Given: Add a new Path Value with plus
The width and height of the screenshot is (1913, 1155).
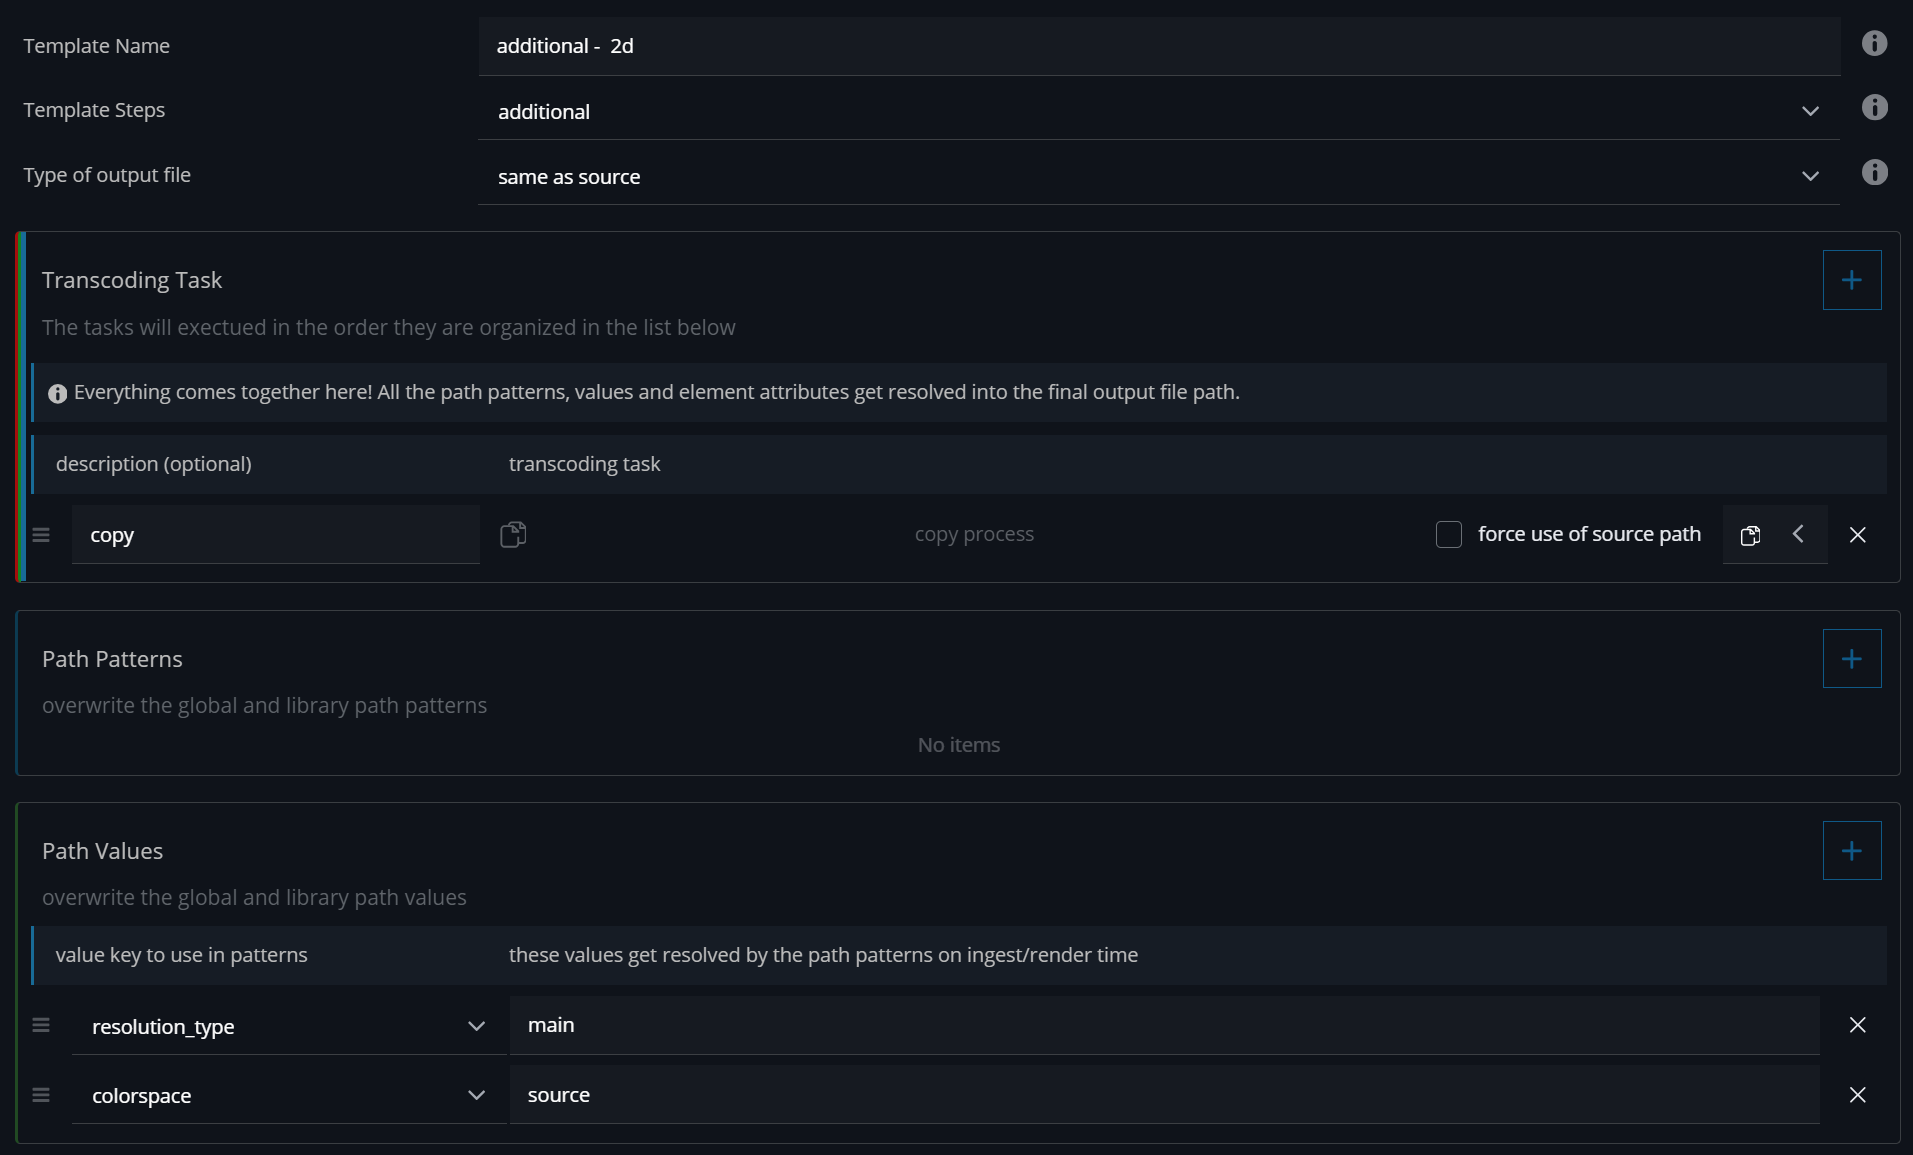Looking at the screenshot, I should (x=1851, y=851).
